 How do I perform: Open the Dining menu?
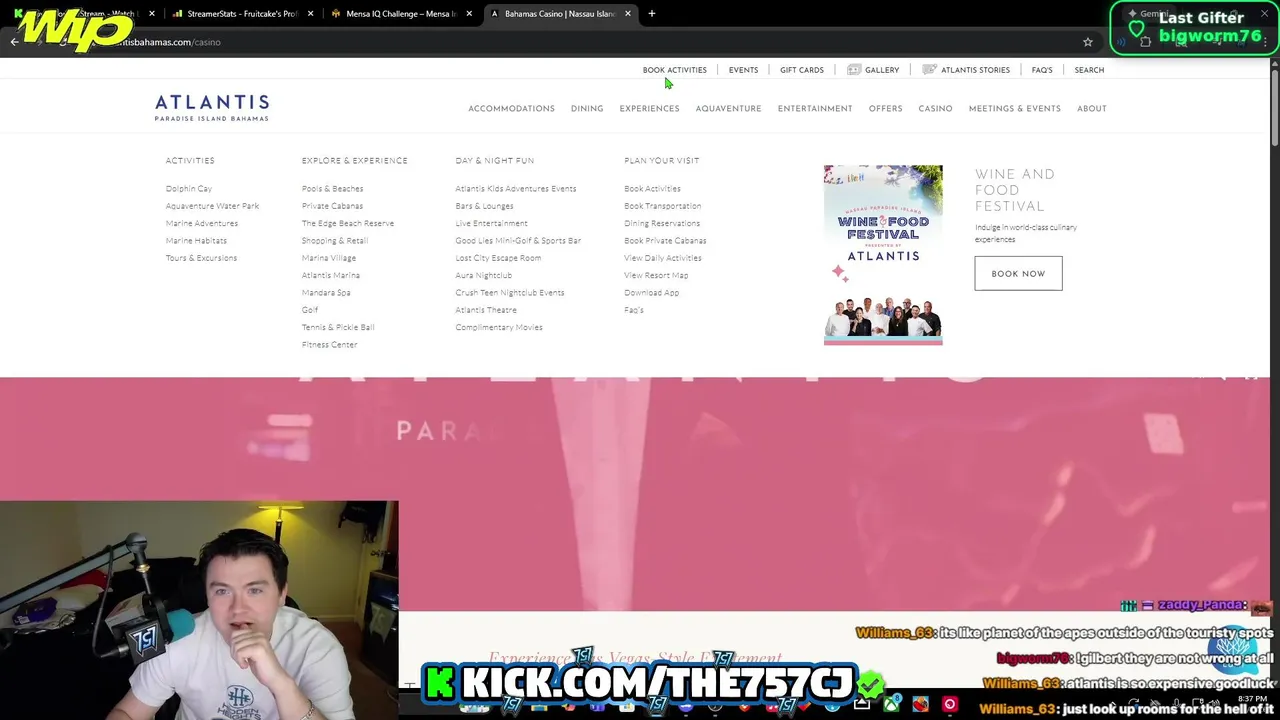point(587,109)
